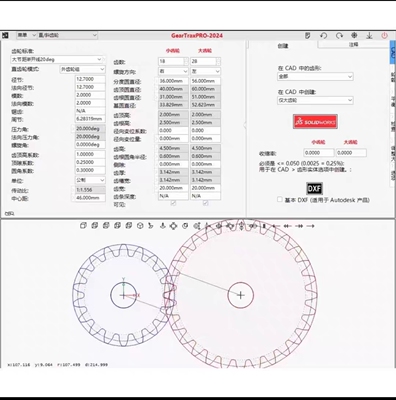Click the redo arrow icon in the title bar
396x400 pixels.
pyautogui.click(x=339, y=35)
